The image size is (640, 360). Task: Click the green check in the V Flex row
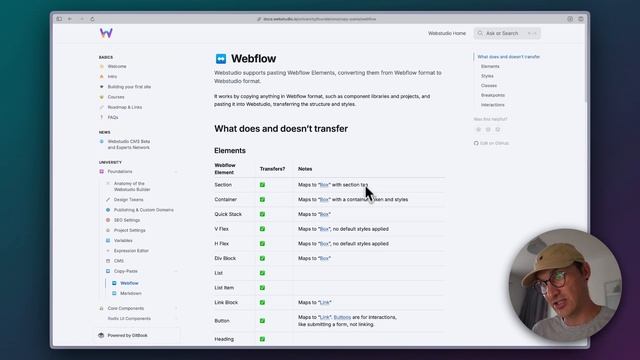(x=262, y=229)
